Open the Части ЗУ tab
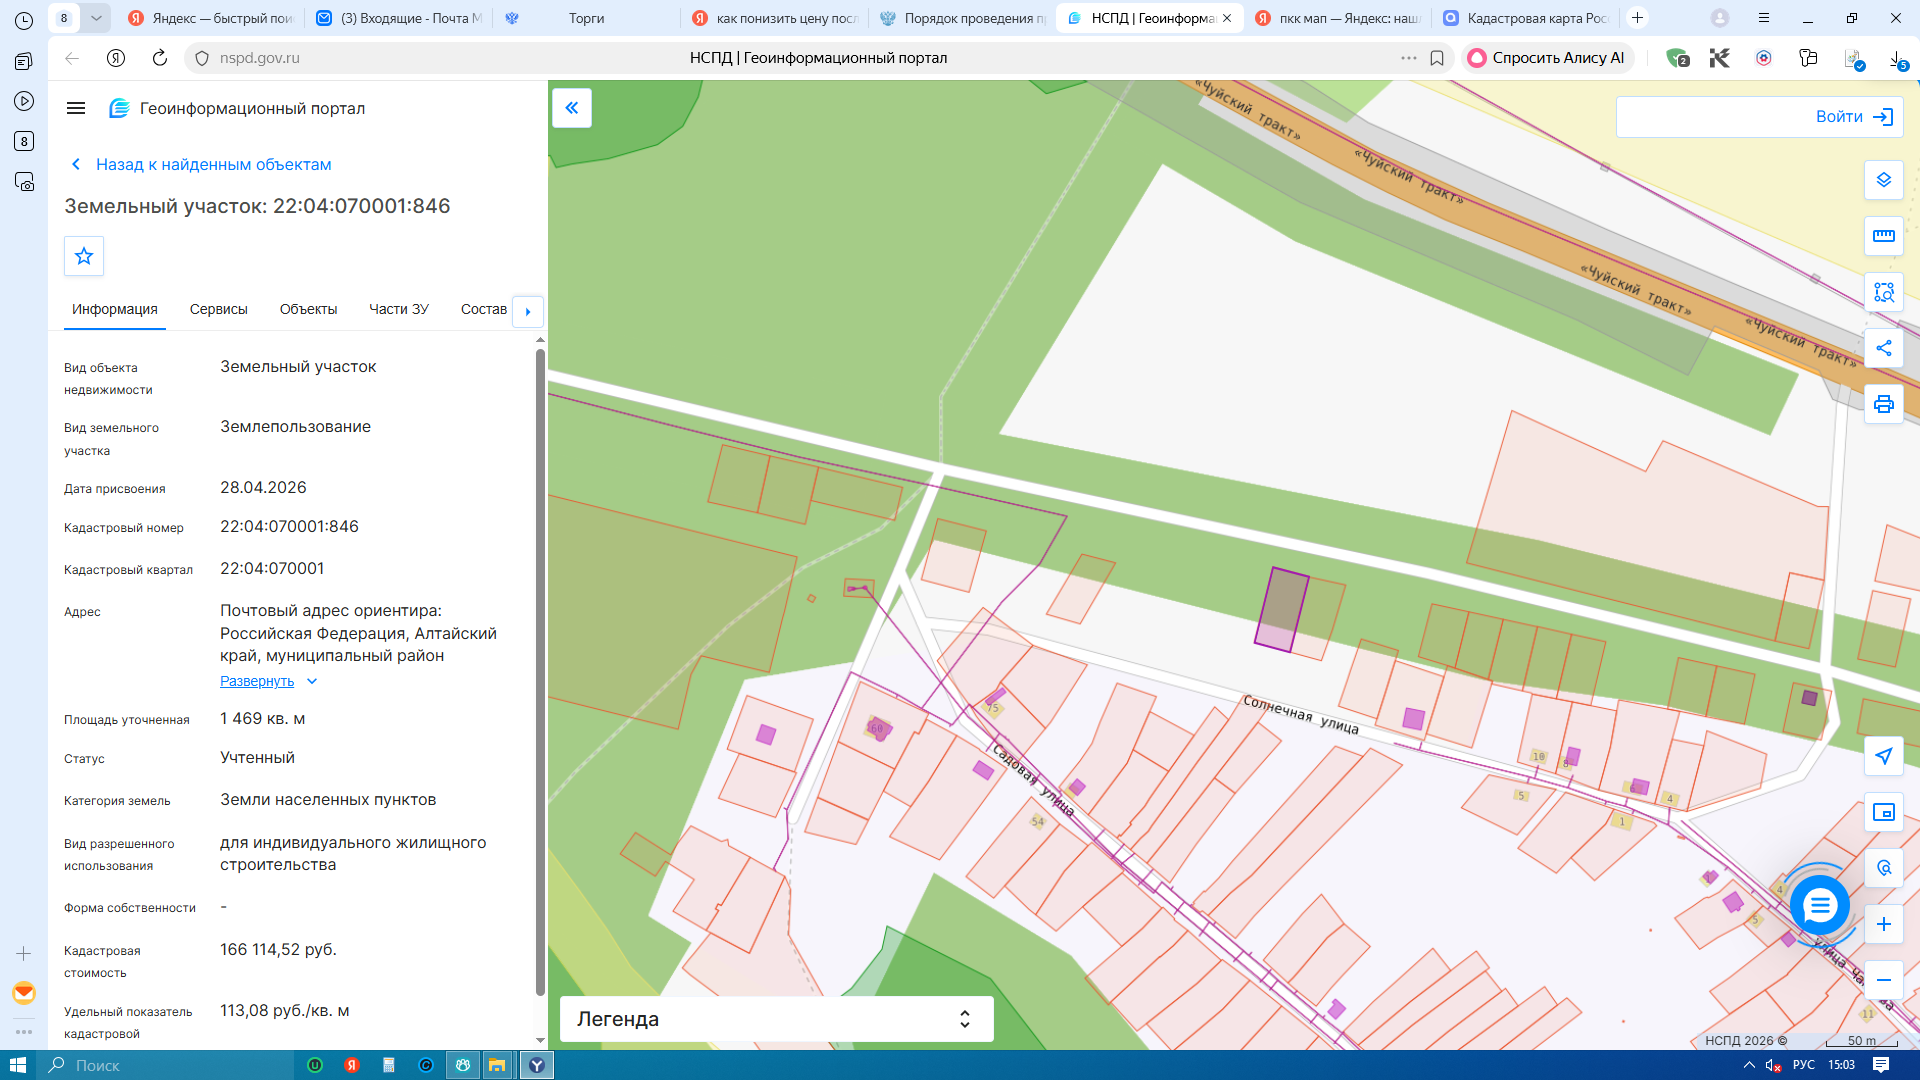The width and height of the screenshot is (1920, 1080). (399, 309)
